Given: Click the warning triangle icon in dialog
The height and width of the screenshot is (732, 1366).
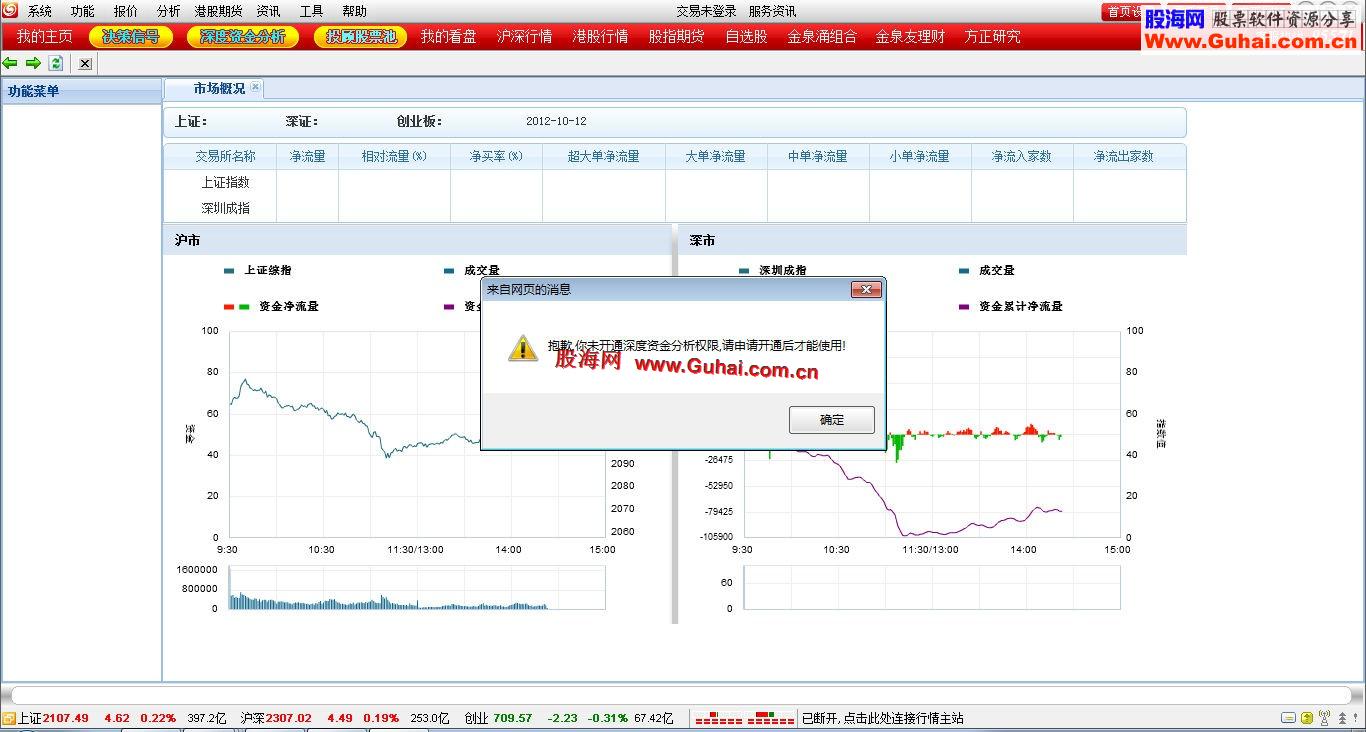Looking at the screenshot, I should tap(522, 347).
